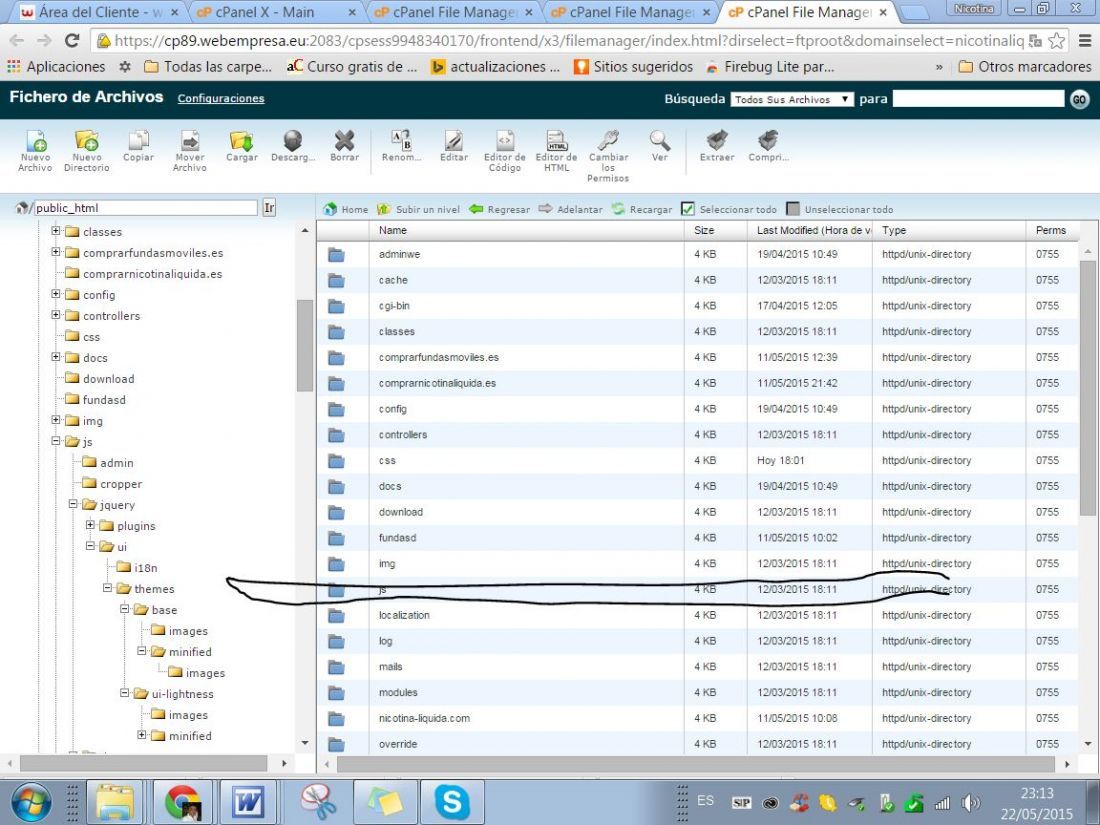This screenshot has height=825, width=1100.
Task: Click the Editar toolbar icon
Action: coord(454,141)
